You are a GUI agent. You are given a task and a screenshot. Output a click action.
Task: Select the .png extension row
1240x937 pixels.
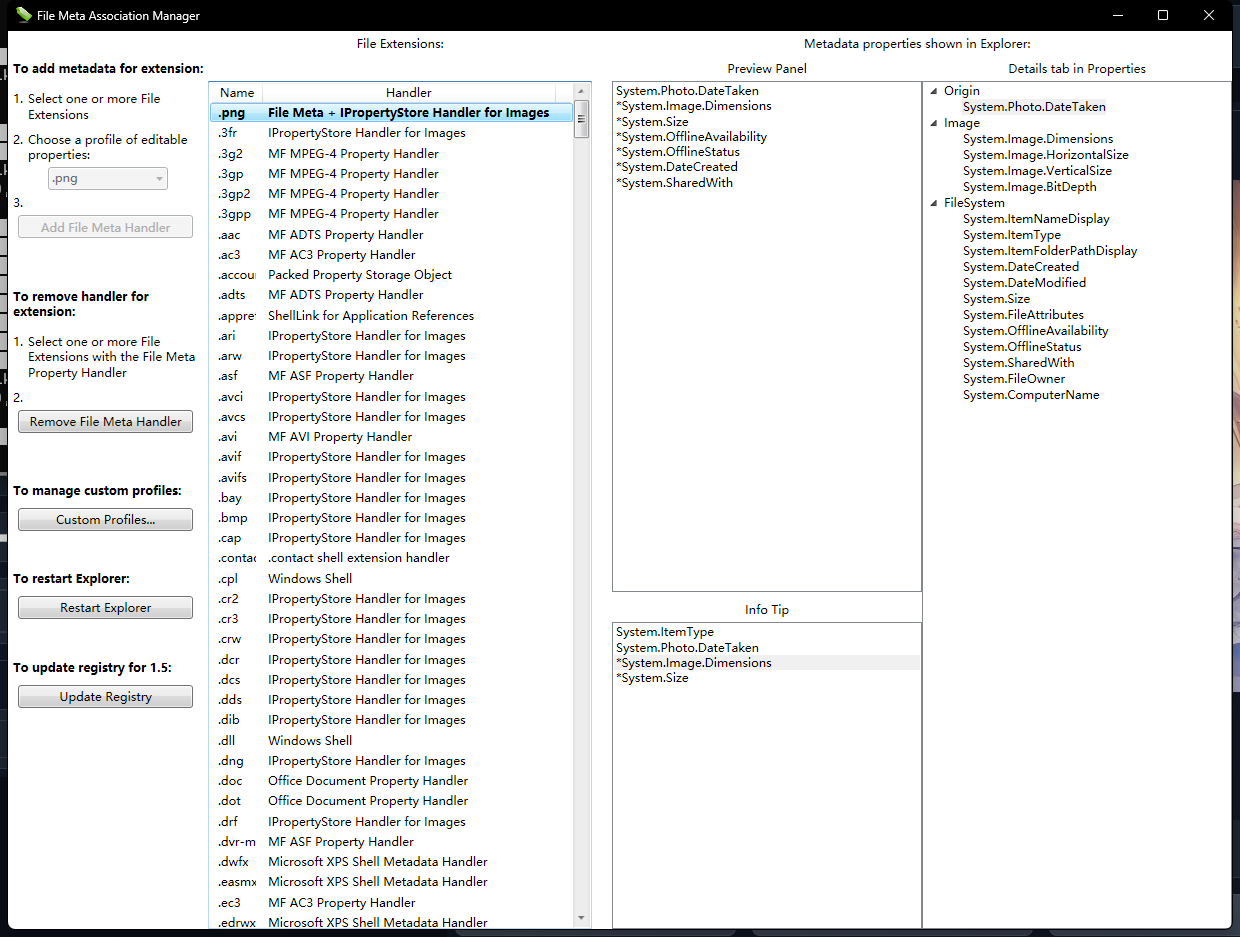coord(393,113)
